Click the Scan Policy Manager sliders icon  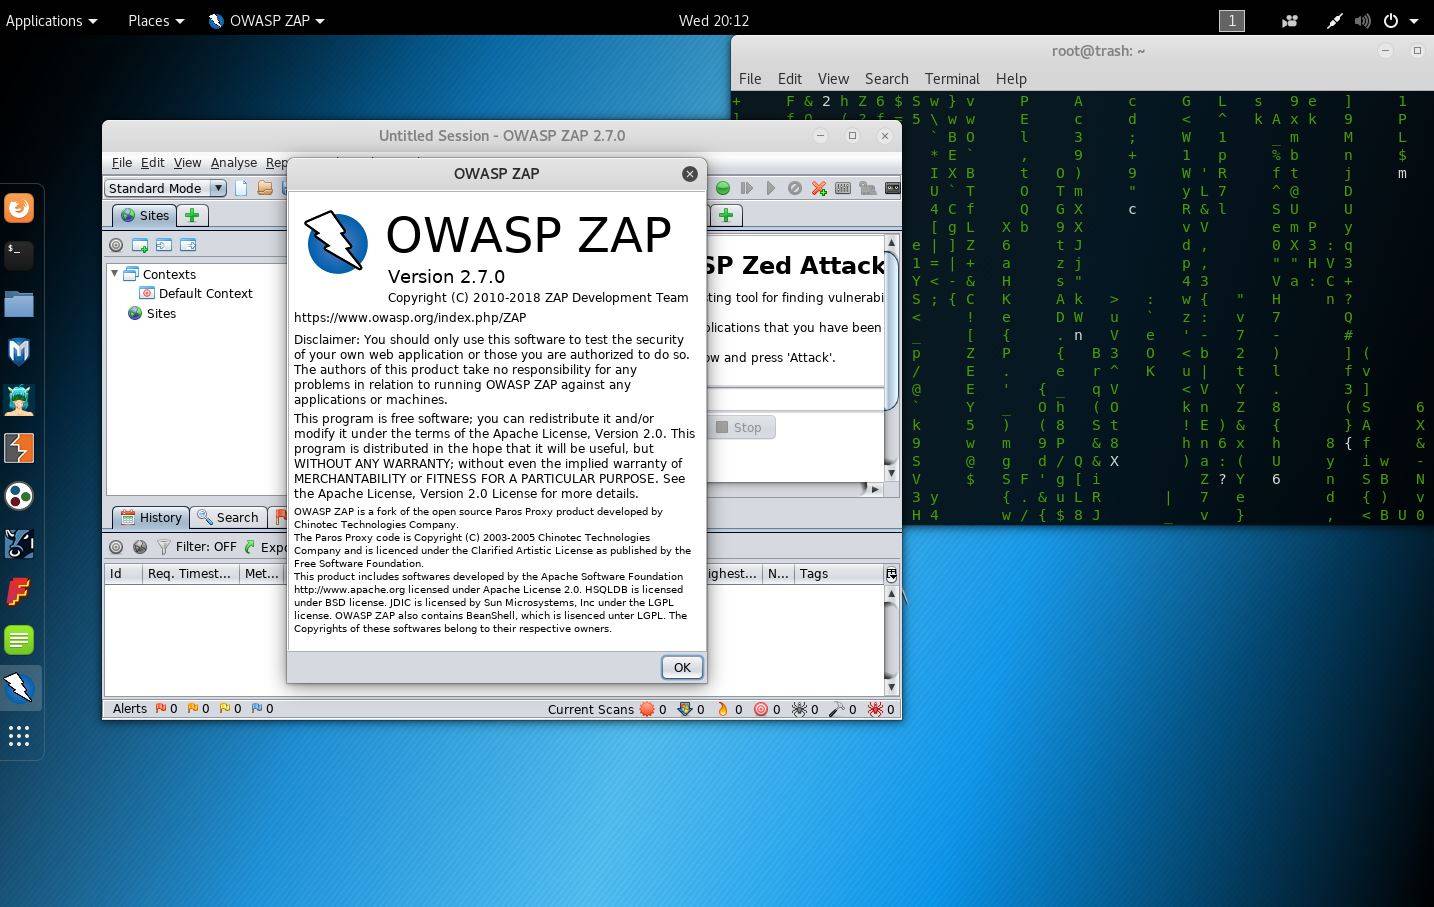point(843,188)
